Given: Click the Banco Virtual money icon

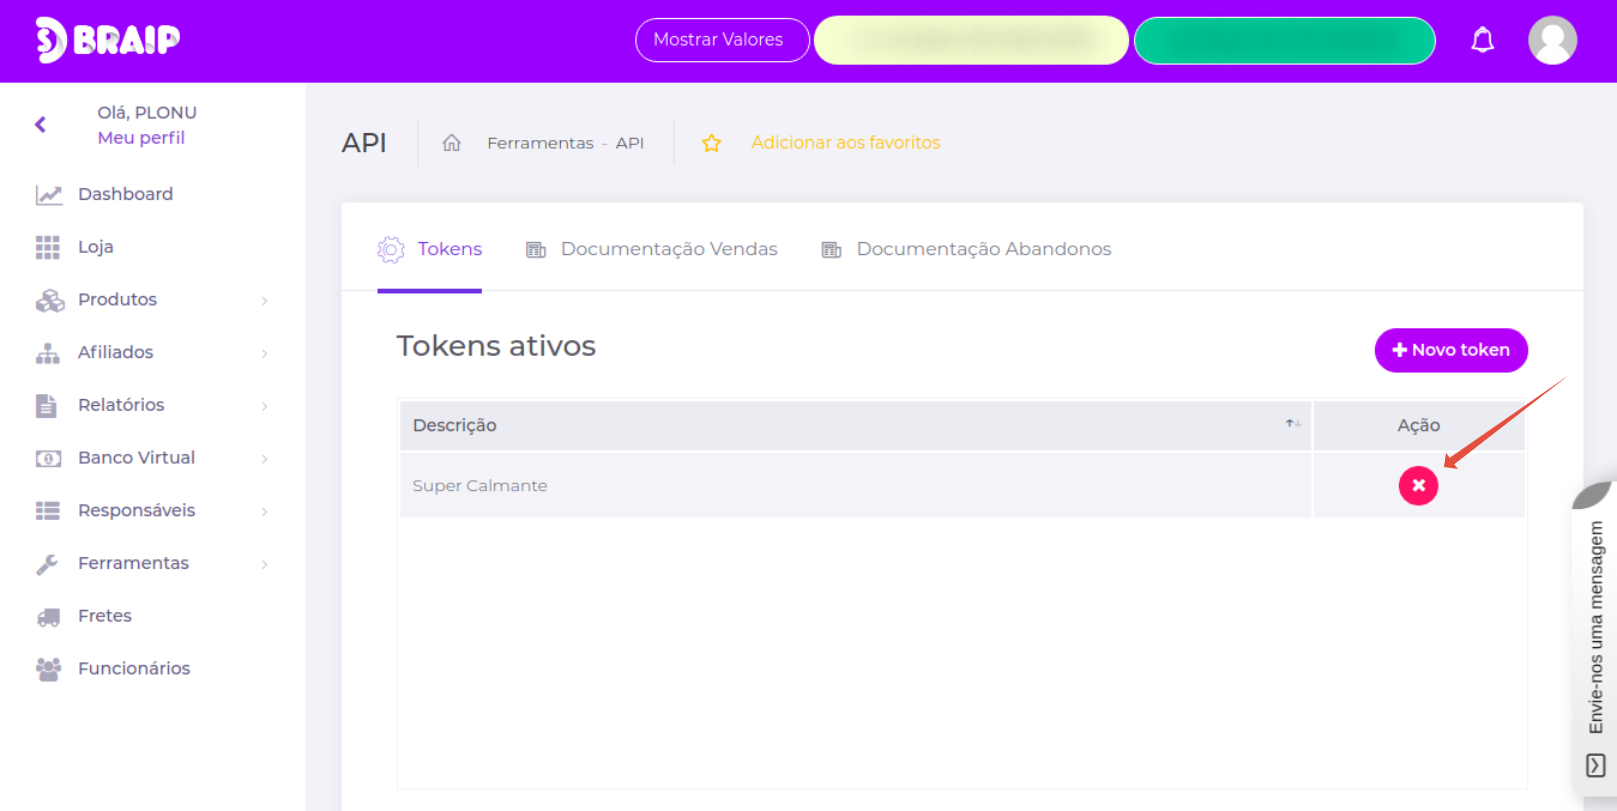Looking at the screenshot, I should click(48, 458).
